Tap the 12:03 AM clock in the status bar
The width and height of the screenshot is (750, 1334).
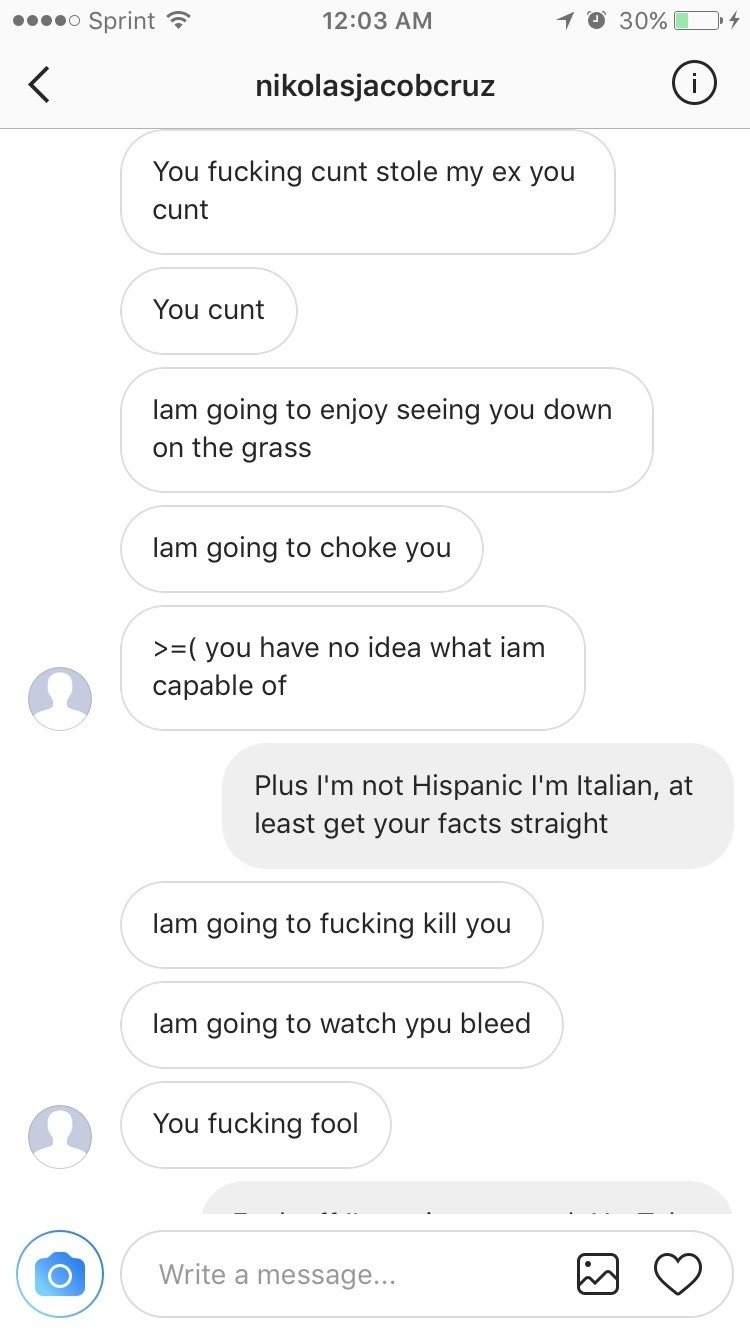377,20
